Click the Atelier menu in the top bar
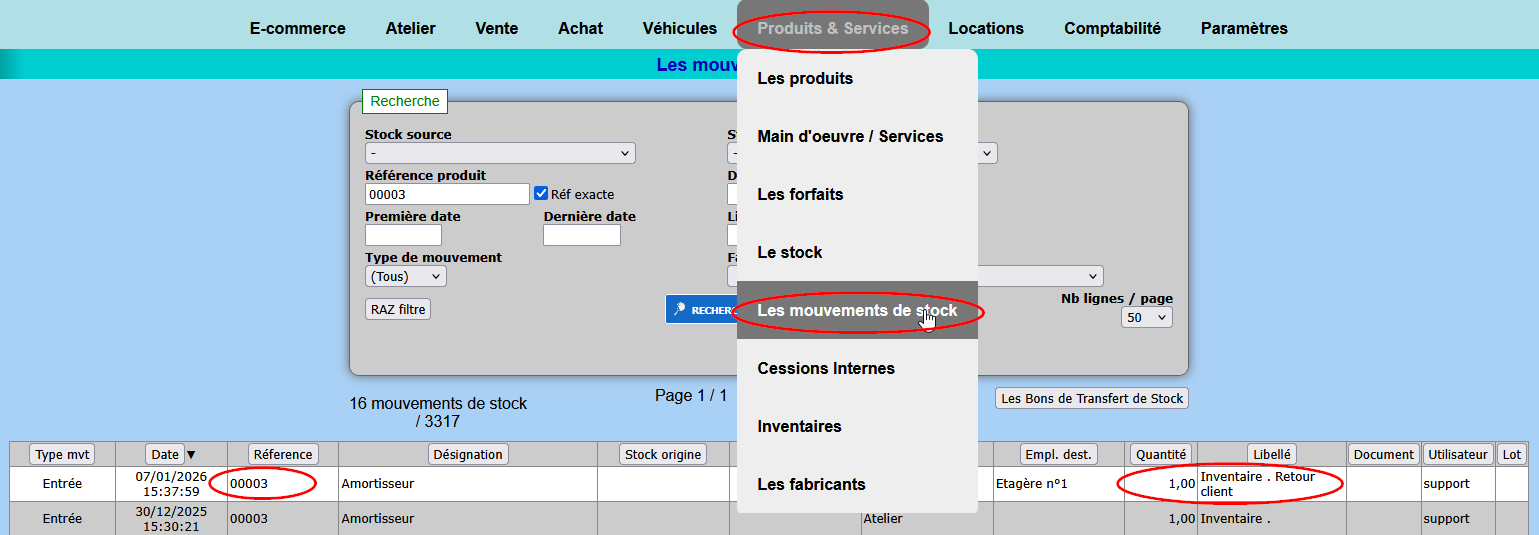 click(x=410, y=28)
